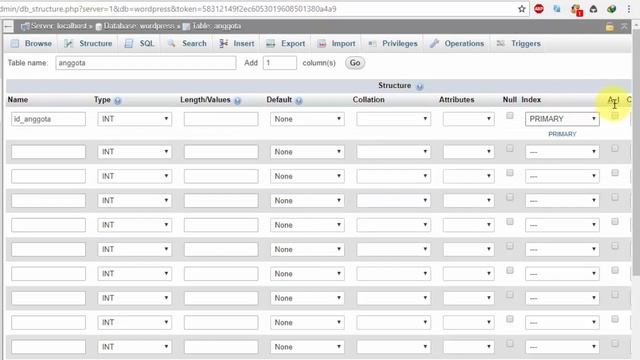Click the Triggers tab icon
The image size is (640, 360).
501,43
